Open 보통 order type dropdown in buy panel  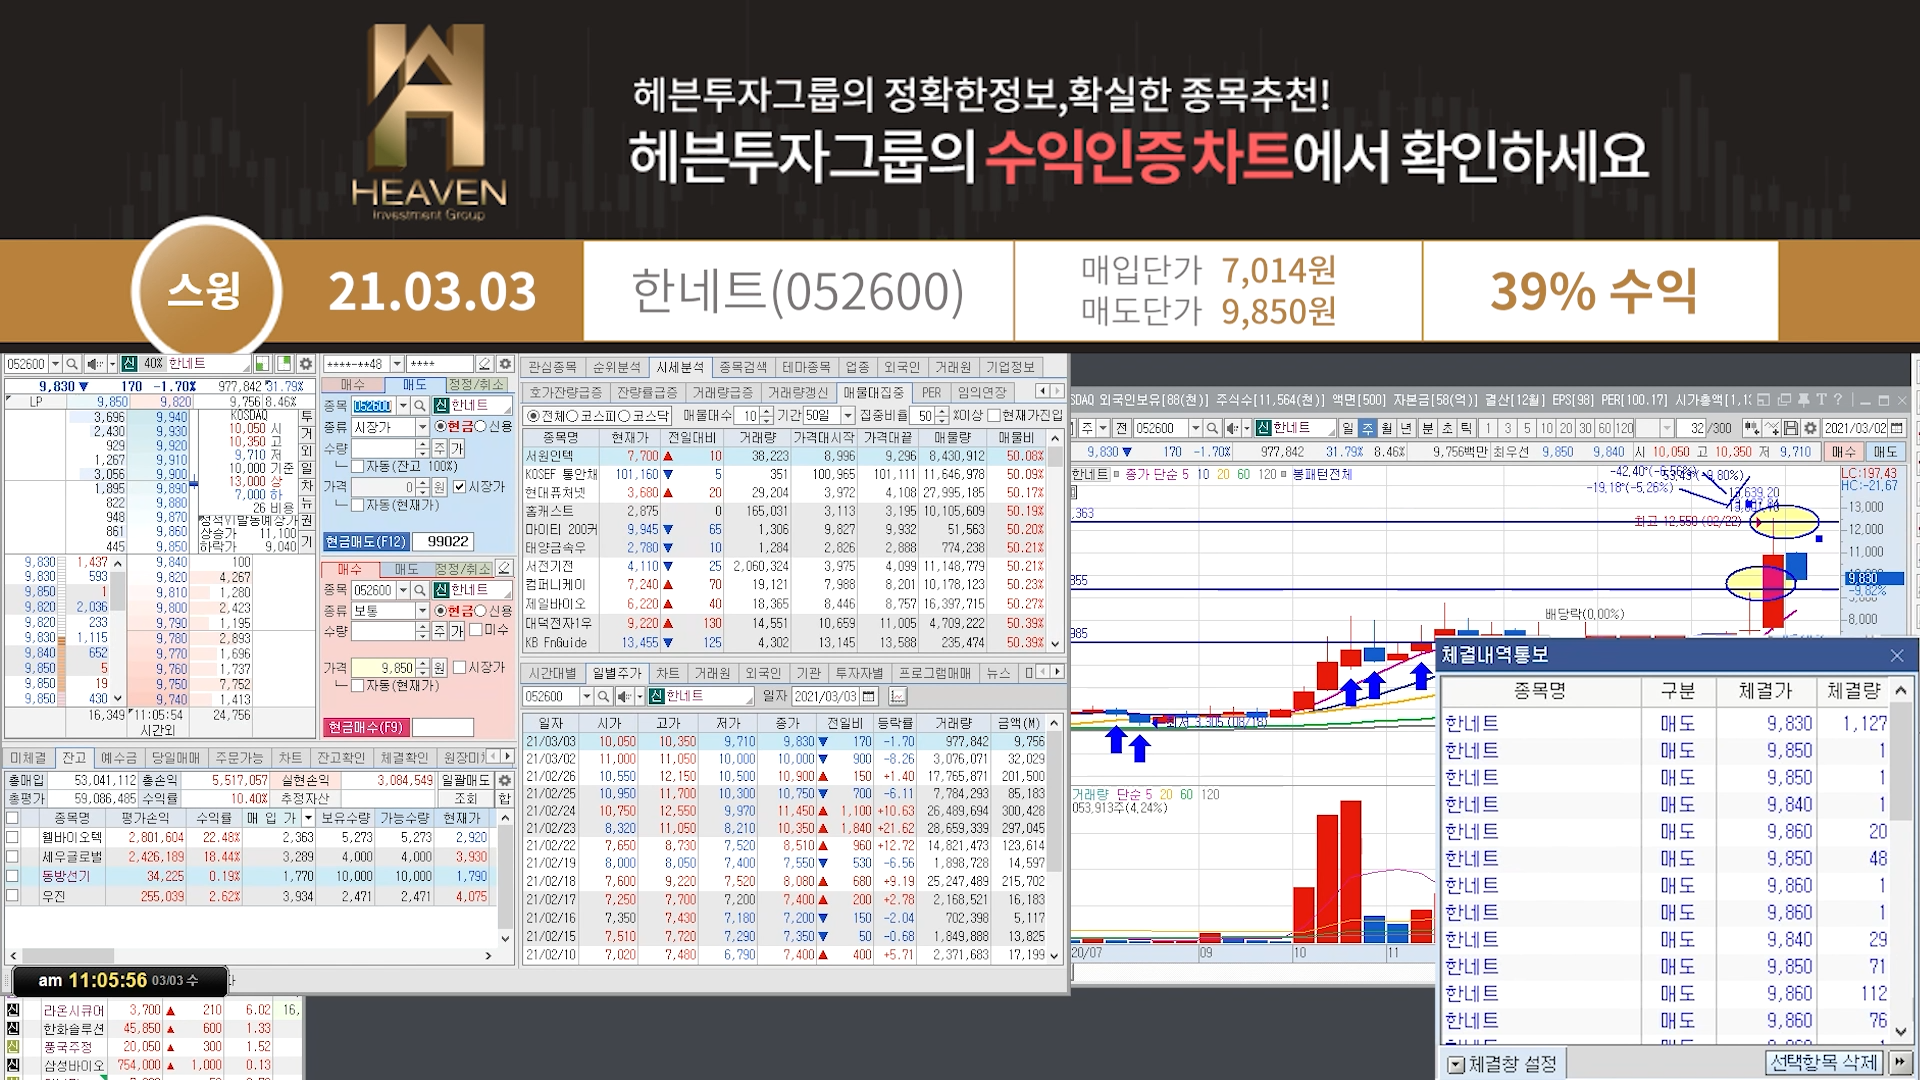422,611
